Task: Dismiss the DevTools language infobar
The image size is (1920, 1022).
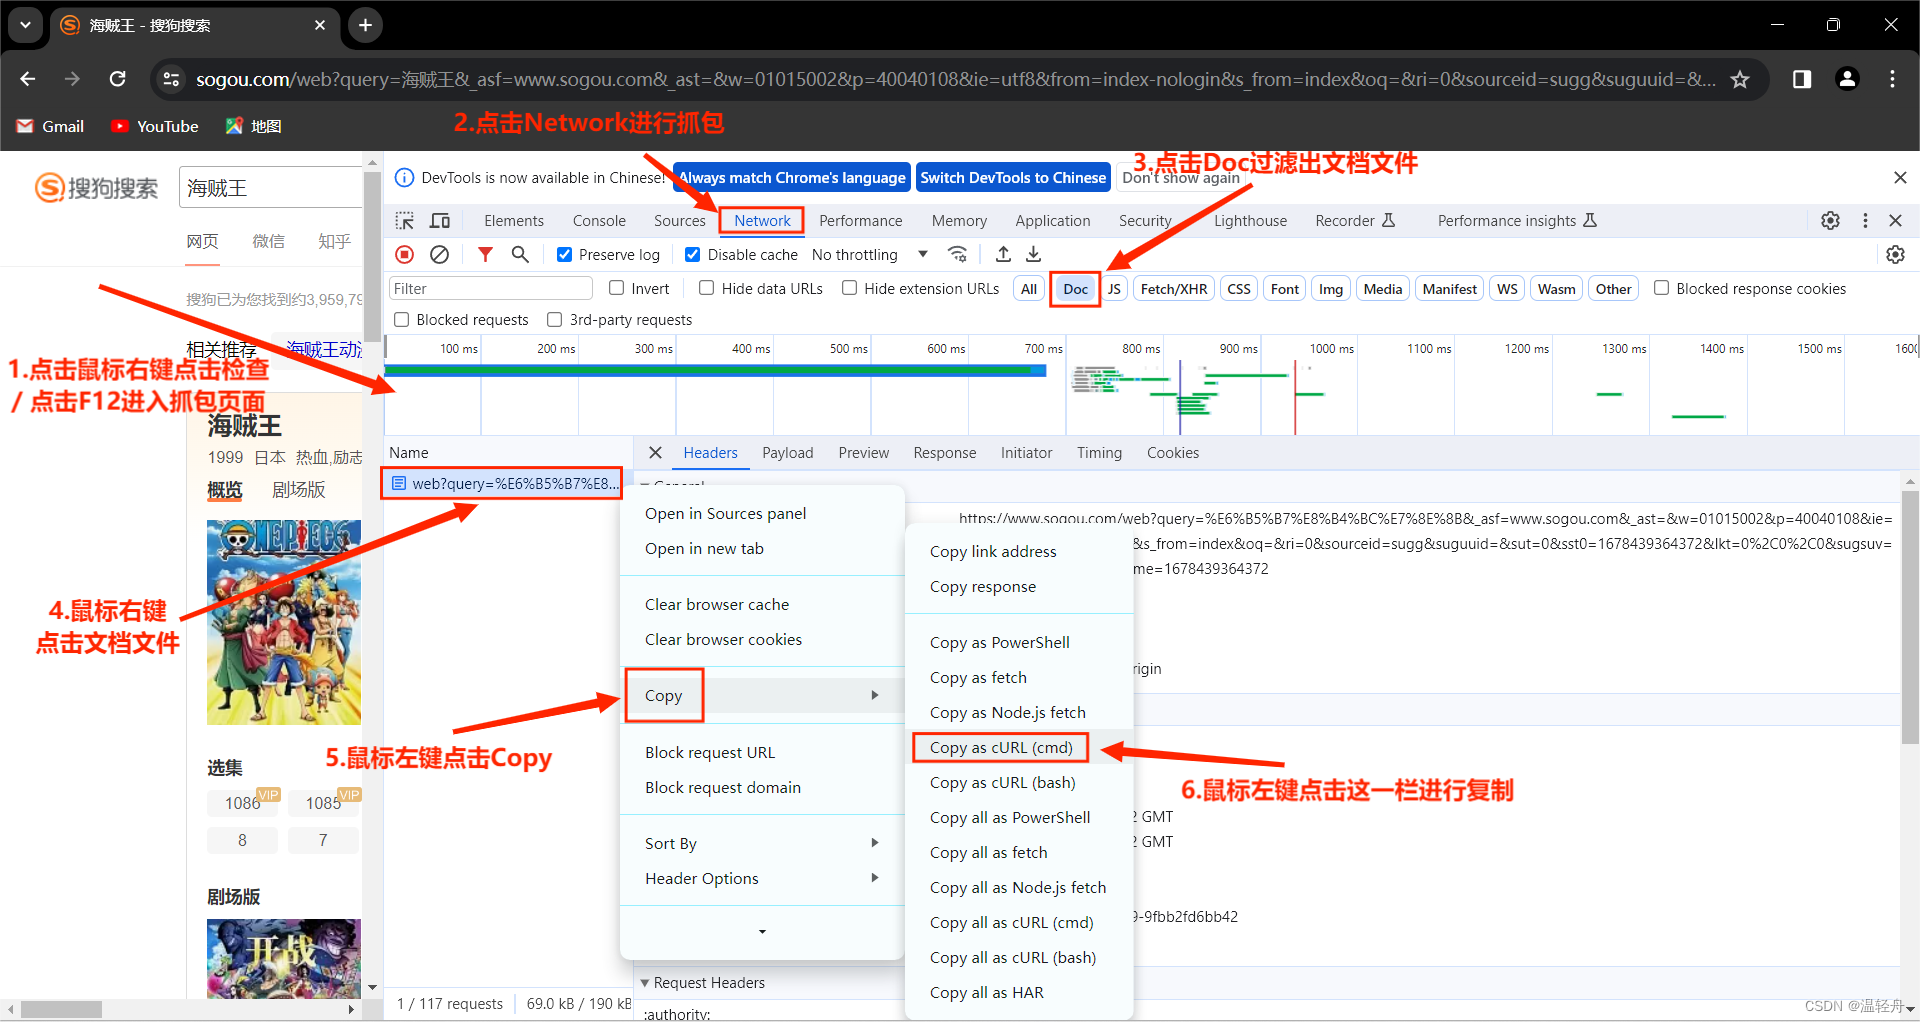Action: click(1900, 178)
